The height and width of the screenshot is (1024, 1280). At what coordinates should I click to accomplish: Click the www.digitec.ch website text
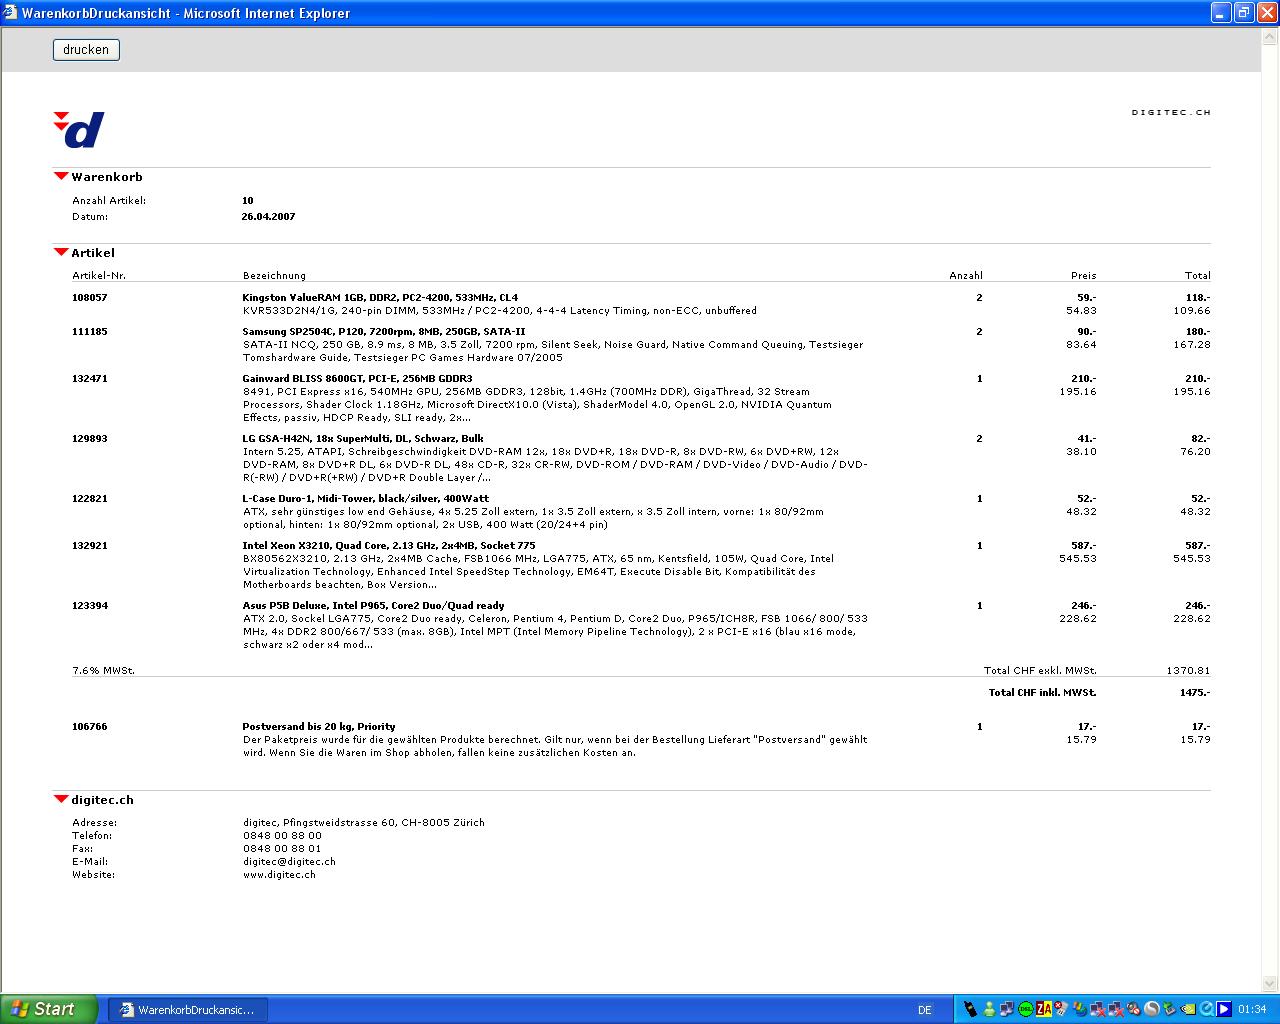pyautogui.click(x=279, y=875)
